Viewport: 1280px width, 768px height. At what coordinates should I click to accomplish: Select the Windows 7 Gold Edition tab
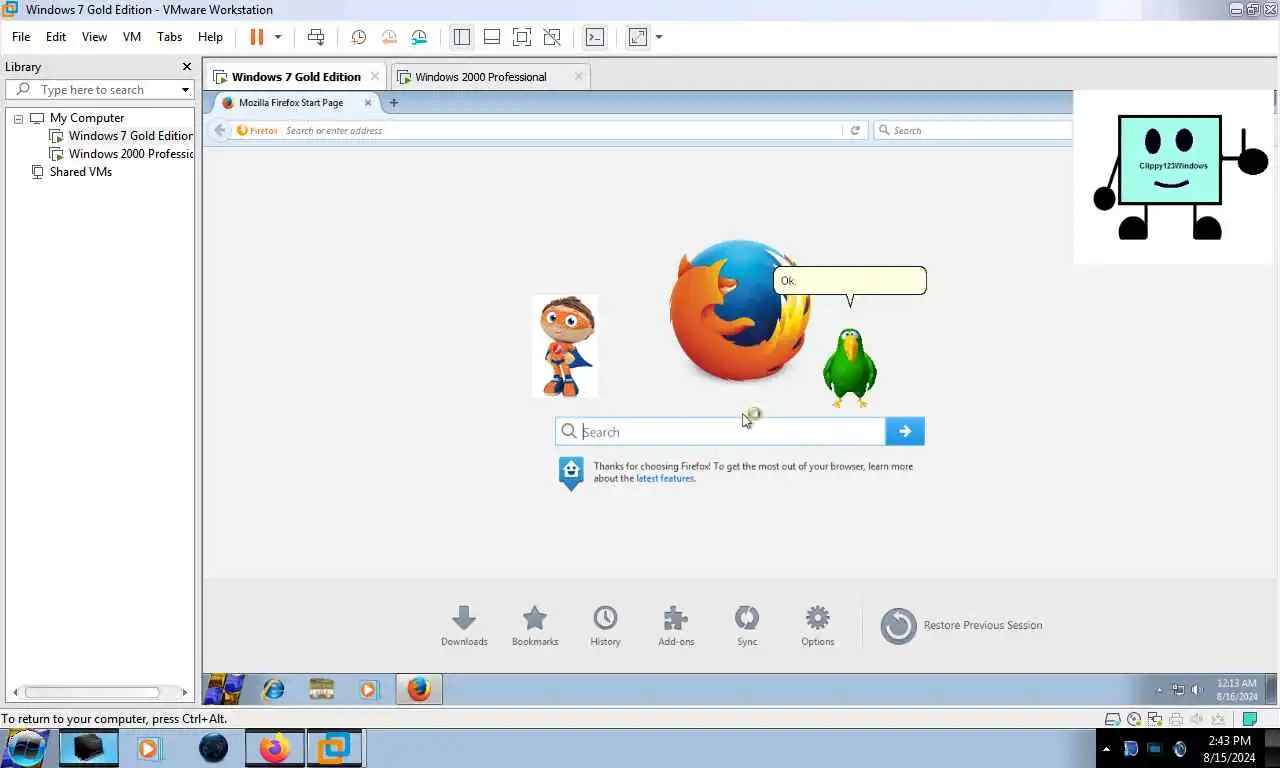[x=296, y=77]
